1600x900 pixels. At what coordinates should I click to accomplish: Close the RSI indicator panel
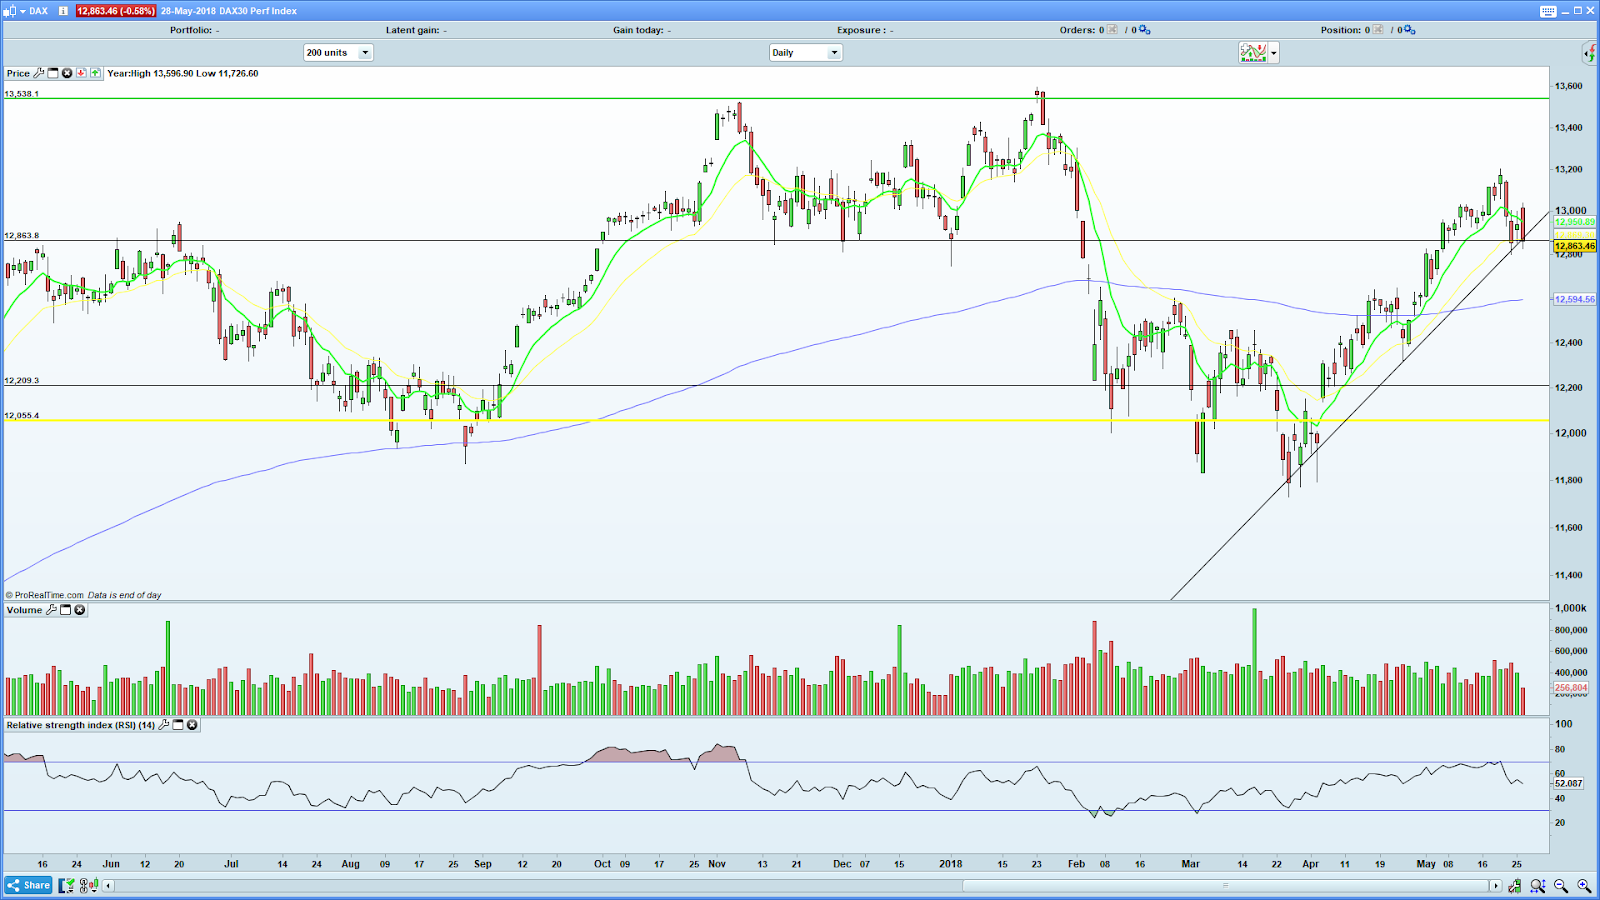192,725
